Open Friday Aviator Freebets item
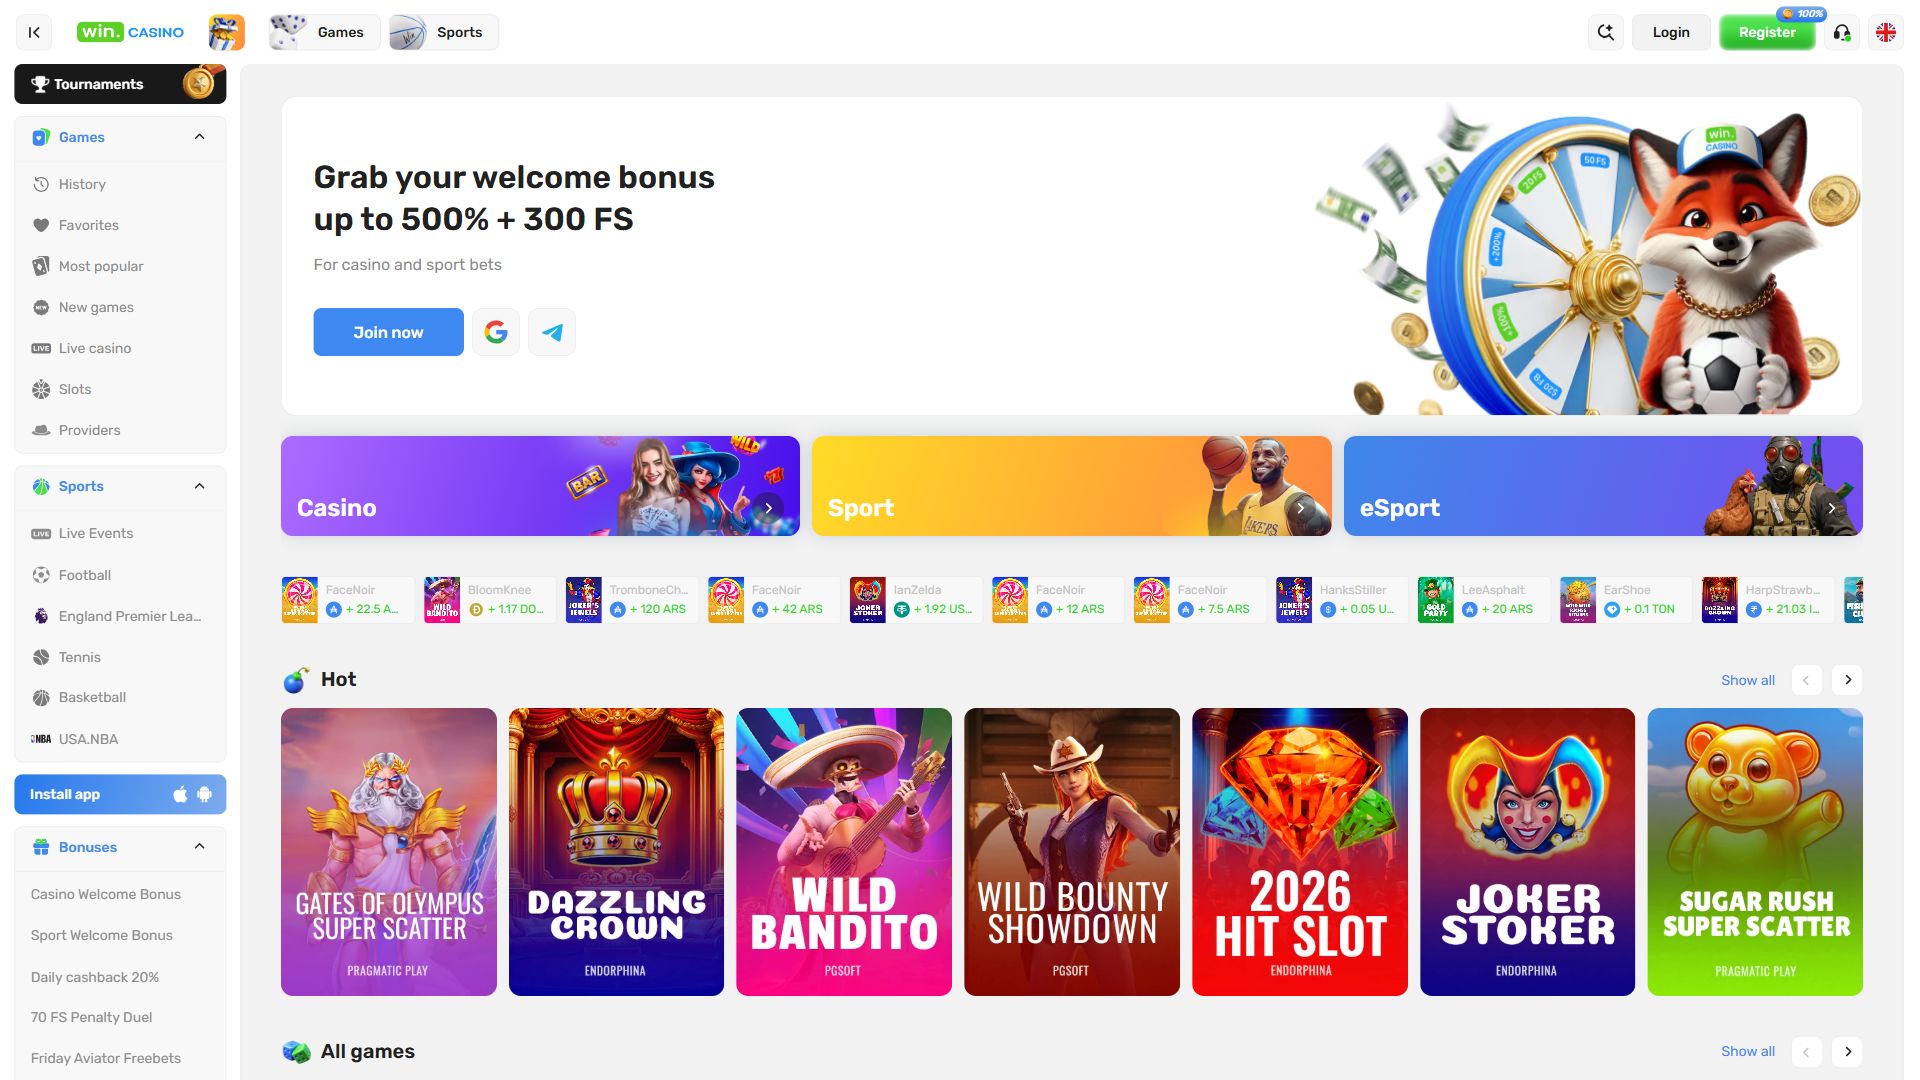This screenshot has width=1920, height=1080. click(106, 1058)
